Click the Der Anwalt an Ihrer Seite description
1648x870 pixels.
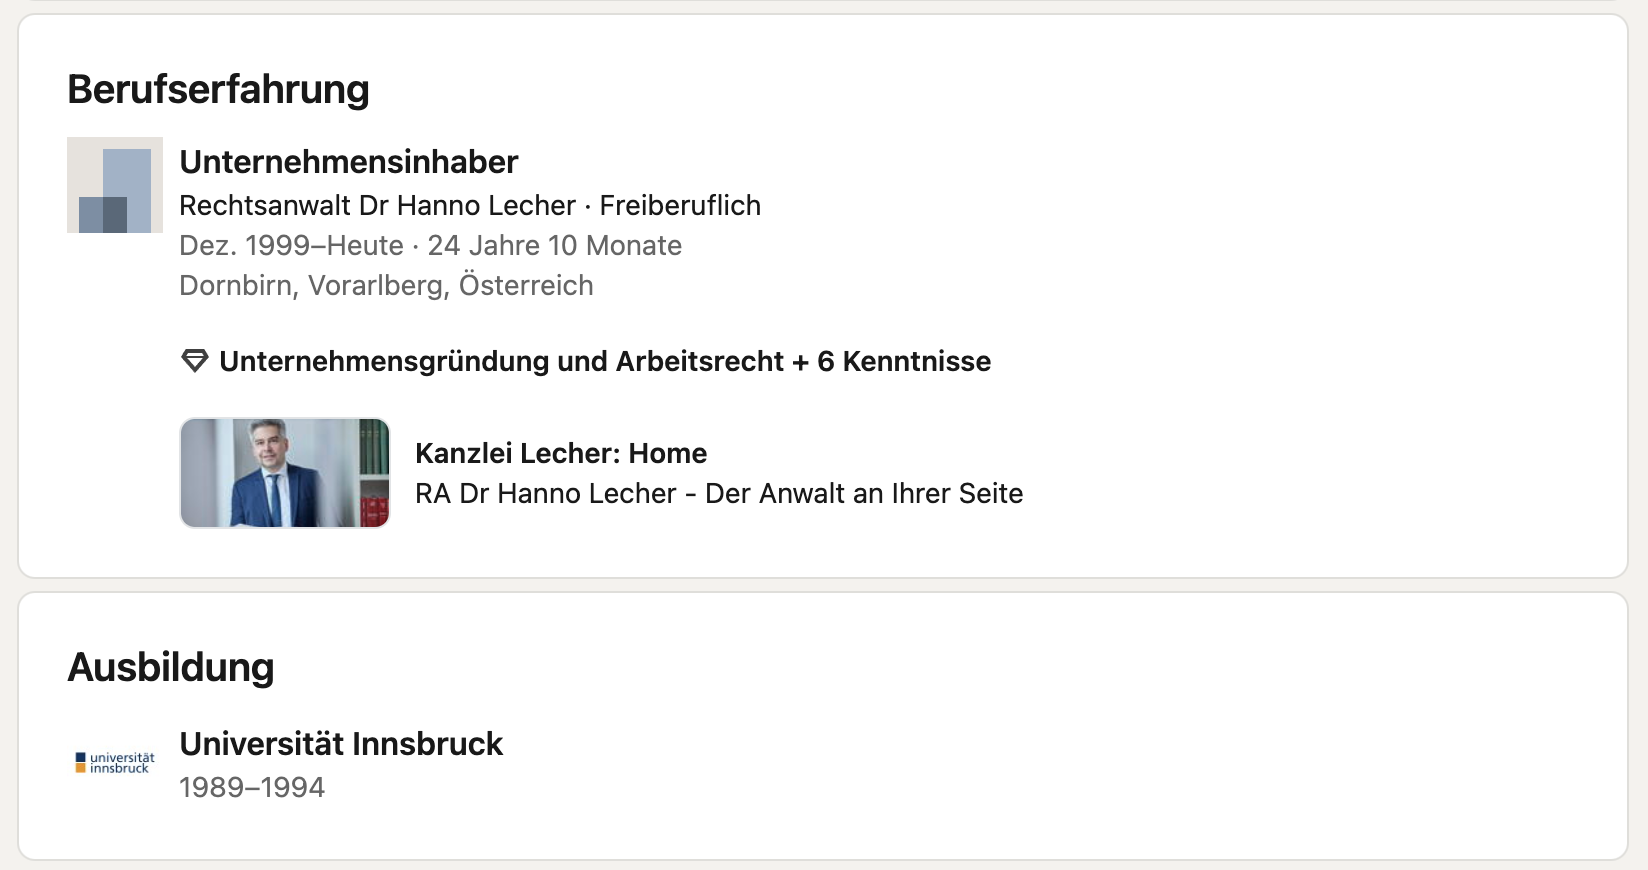pyautogui.click(x=864, y=494)
